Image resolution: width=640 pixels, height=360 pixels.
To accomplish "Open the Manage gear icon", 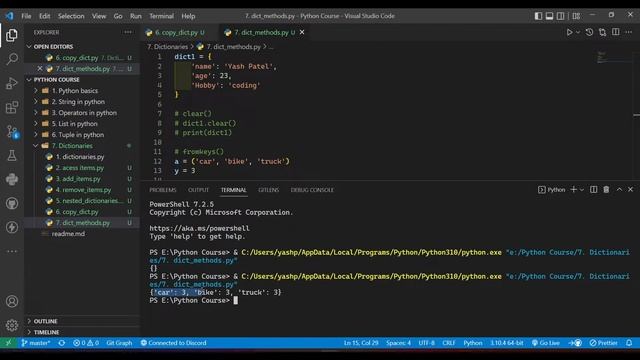I will point(12,325).
